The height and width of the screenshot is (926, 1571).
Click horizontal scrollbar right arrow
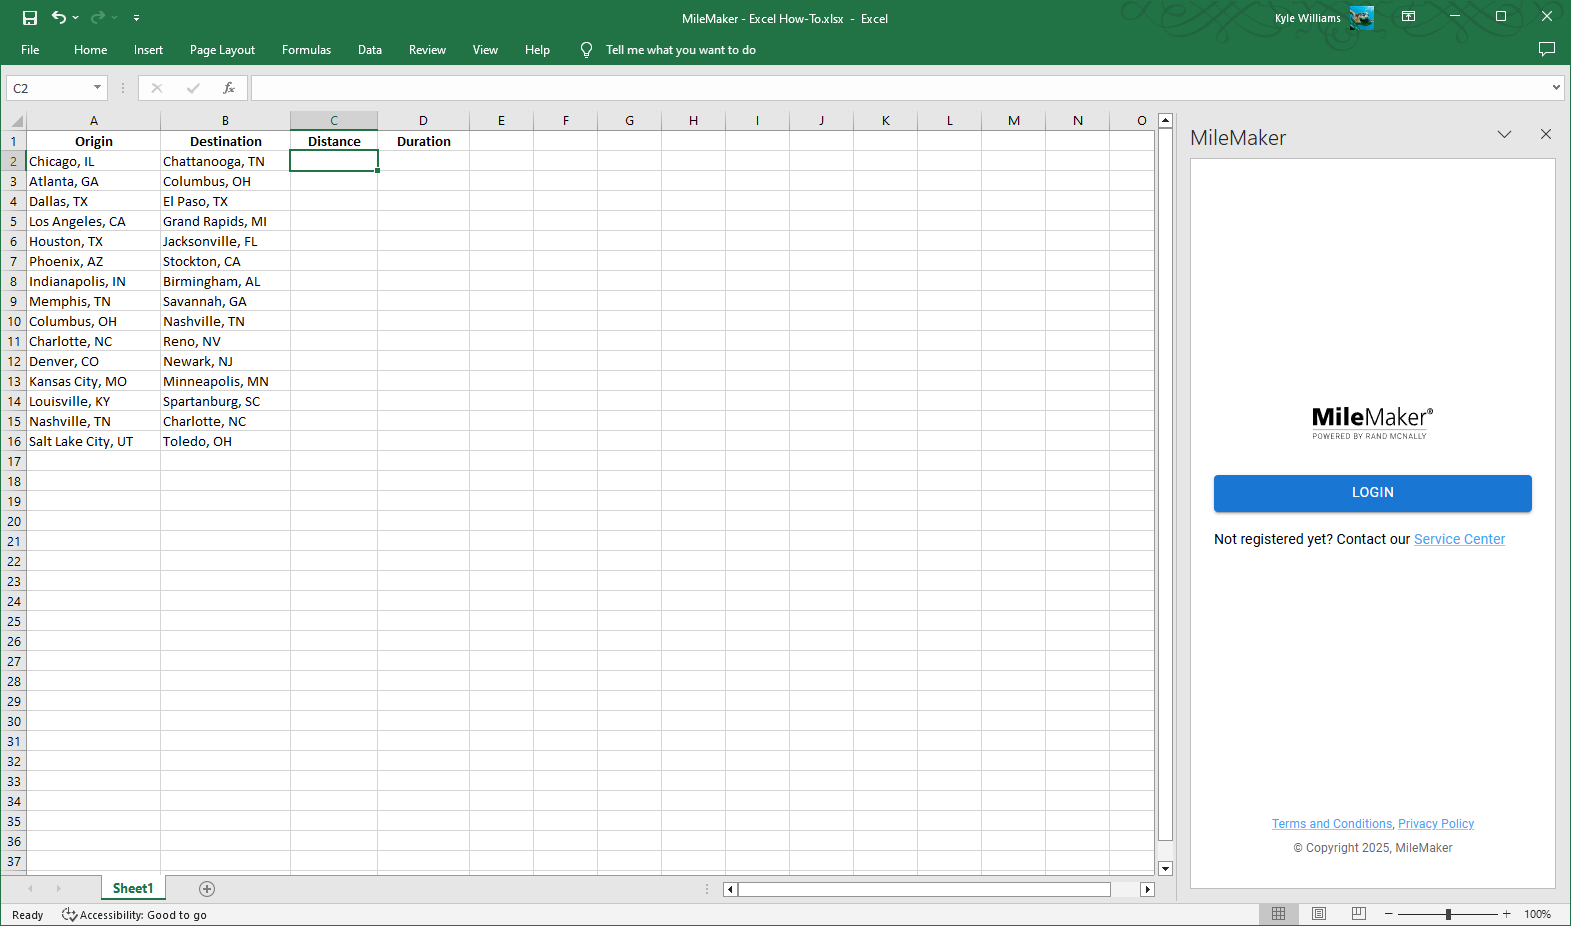pyautogui.click(x=1148, y=889)
